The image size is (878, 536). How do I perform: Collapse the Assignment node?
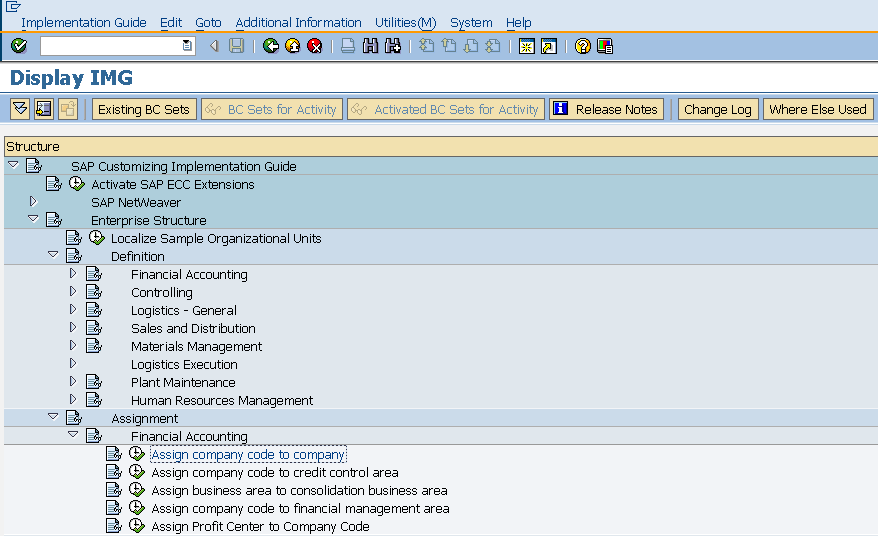coord(53,416)
